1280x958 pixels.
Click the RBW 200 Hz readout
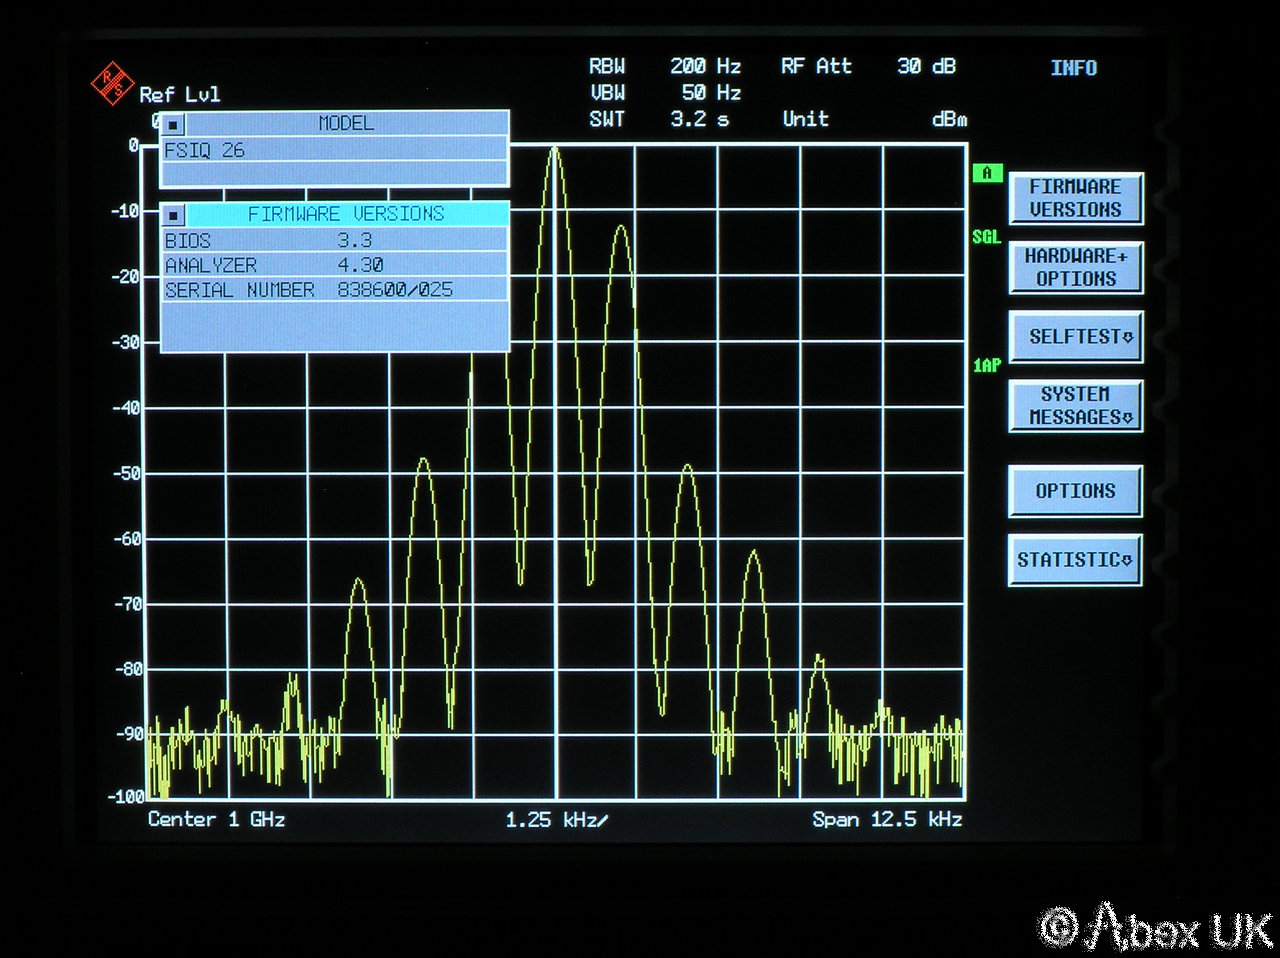pos(664,67)
